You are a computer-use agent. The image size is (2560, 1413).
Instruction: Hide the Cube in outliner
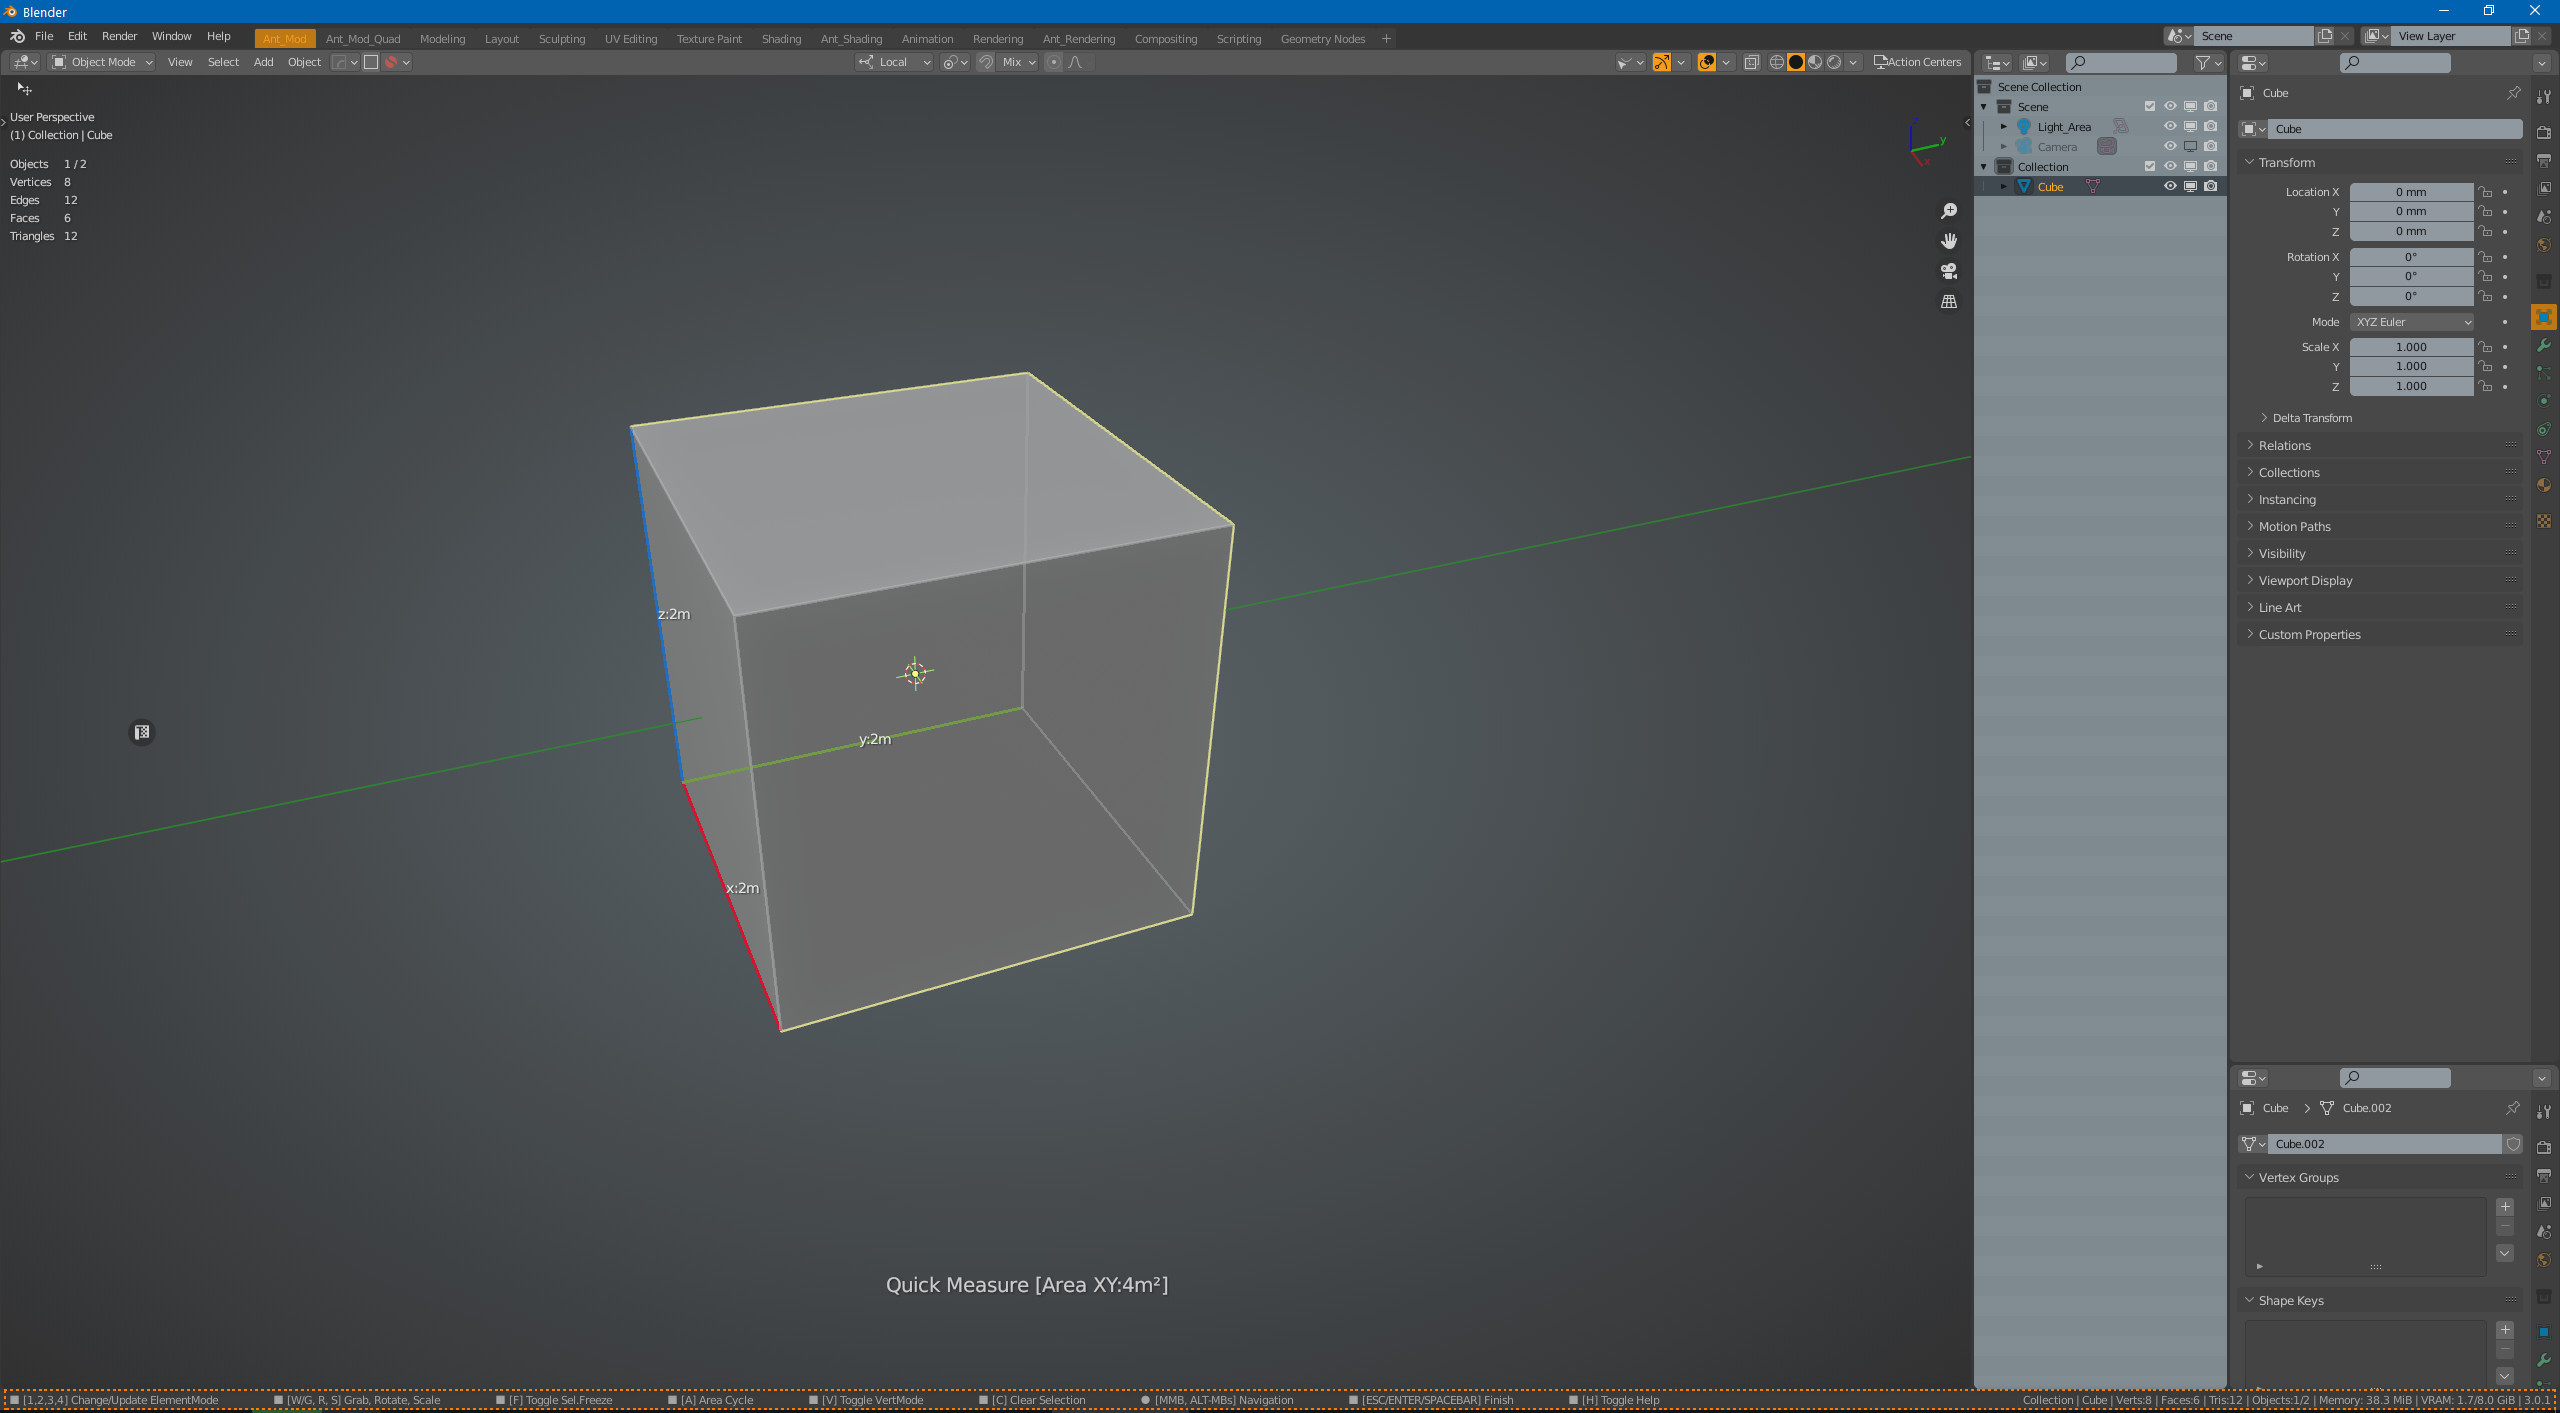coord(2170,186)
